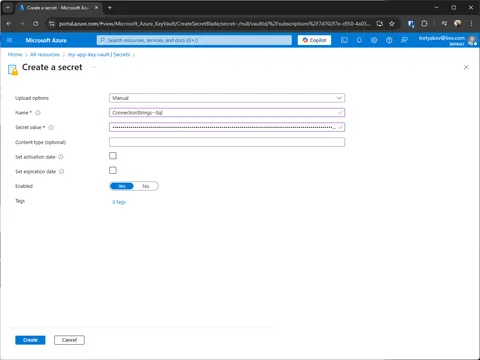This screenshot has height=360, width=480.
Task: Open the Help question mark menu
Action: click(389, 40)
